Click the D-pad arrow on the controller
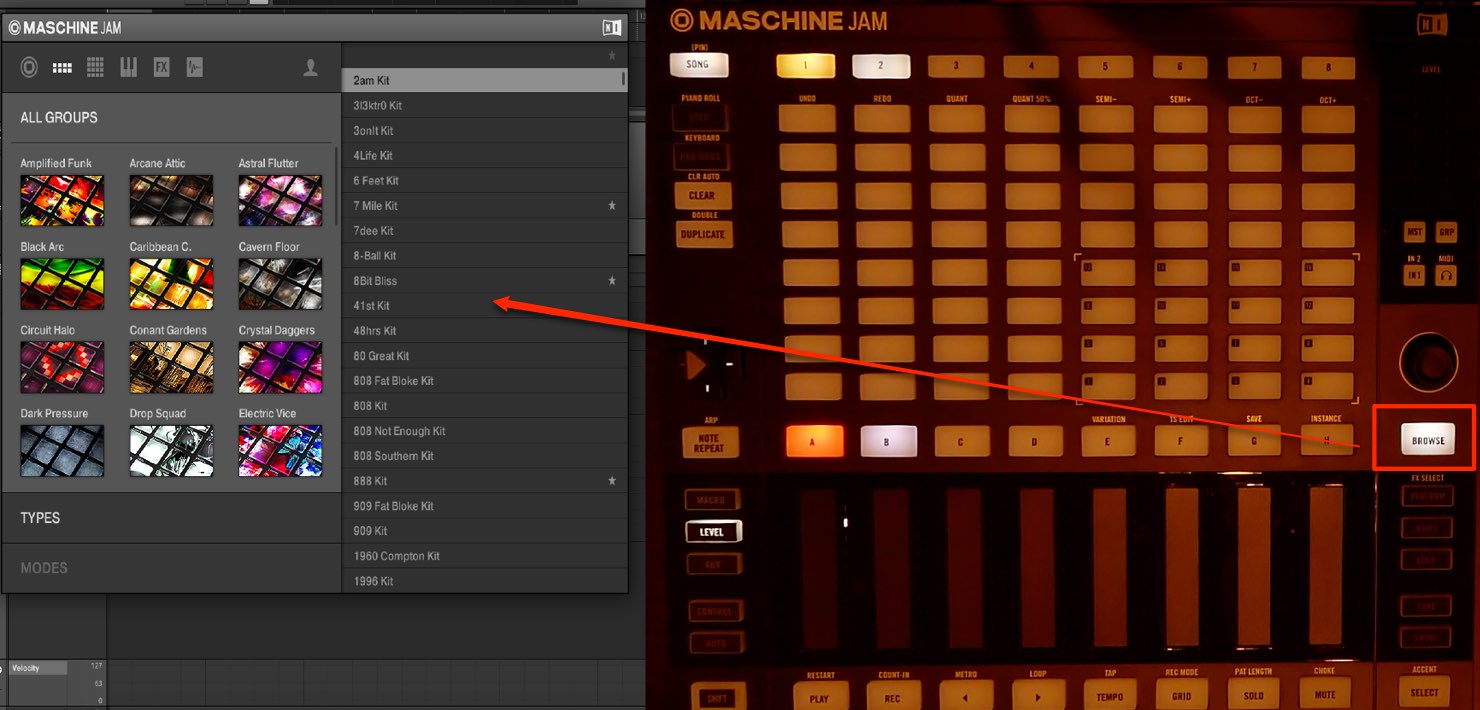1480x710 pixels. pos(698,367)
